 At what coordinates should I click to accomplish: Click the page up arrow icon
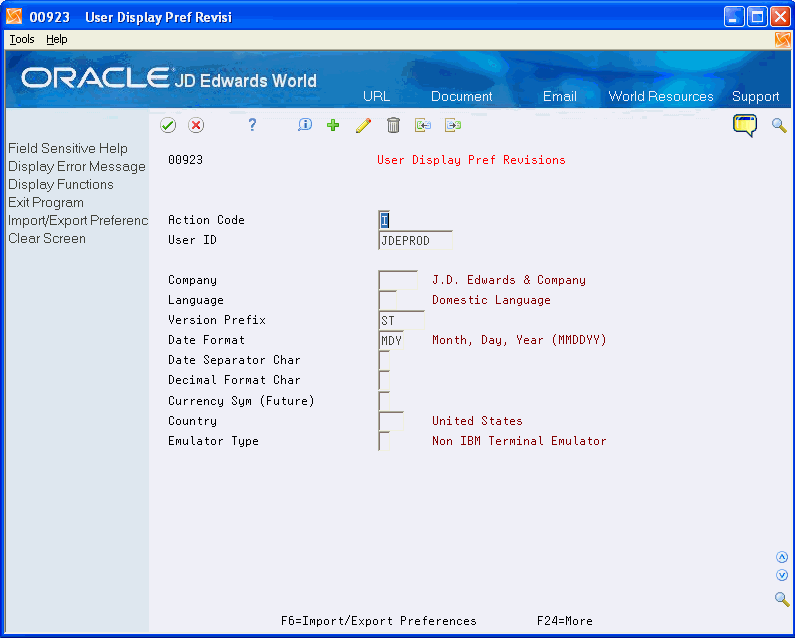pyautogui.click(x=782, y=557)
